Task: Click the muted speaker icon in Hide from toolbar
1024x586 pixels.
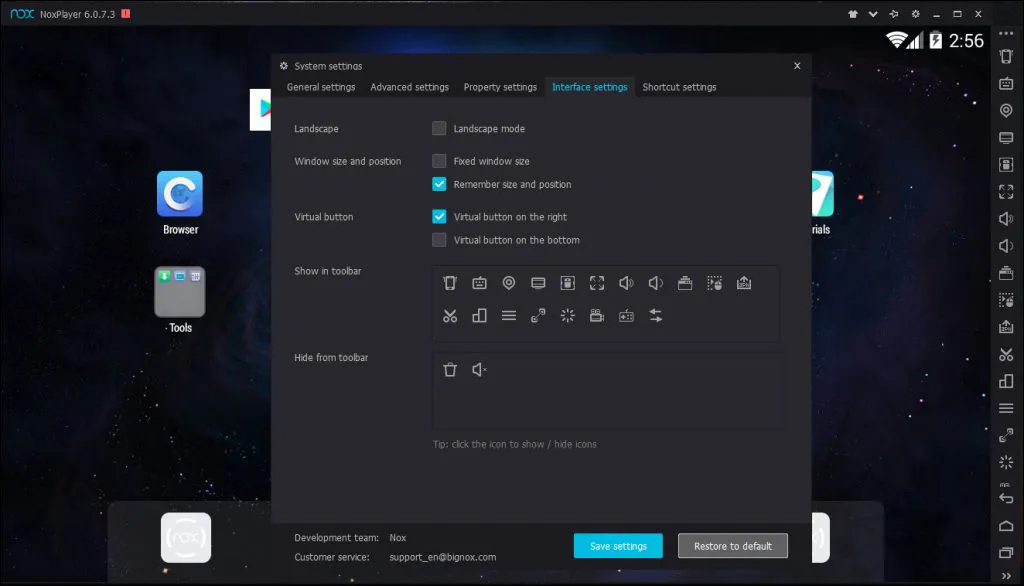Action: pyautogui.click(x=477, y=369)
